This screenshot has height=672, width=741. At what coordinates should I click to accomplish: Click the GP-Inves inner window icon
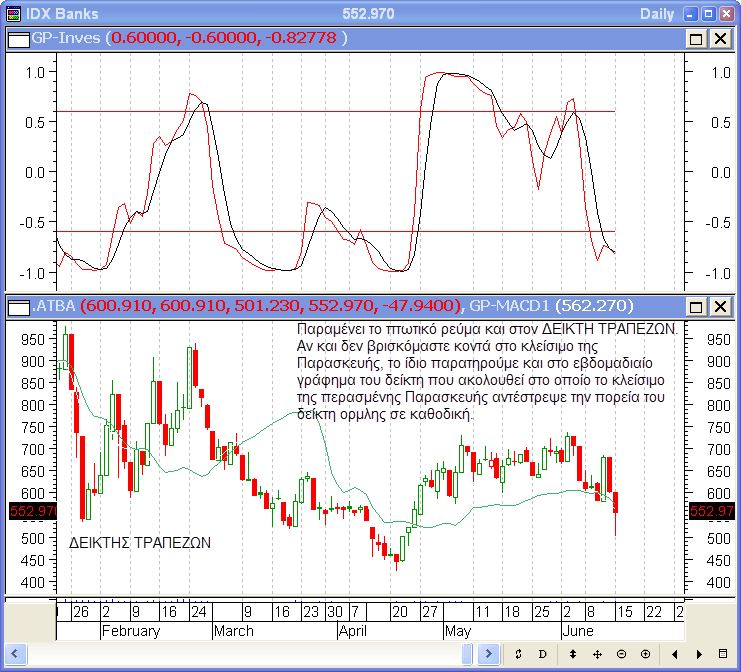tap(19, 39)
